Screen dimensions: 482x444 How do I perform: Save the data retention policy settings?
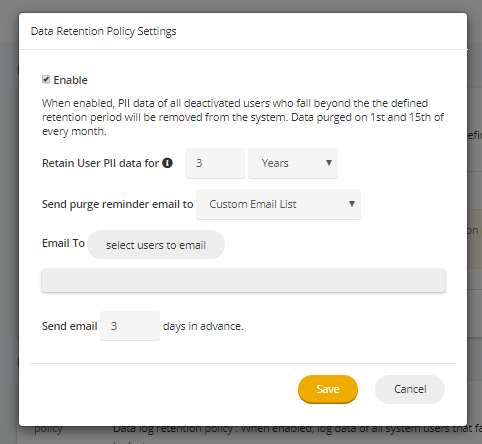pos(328,389)
